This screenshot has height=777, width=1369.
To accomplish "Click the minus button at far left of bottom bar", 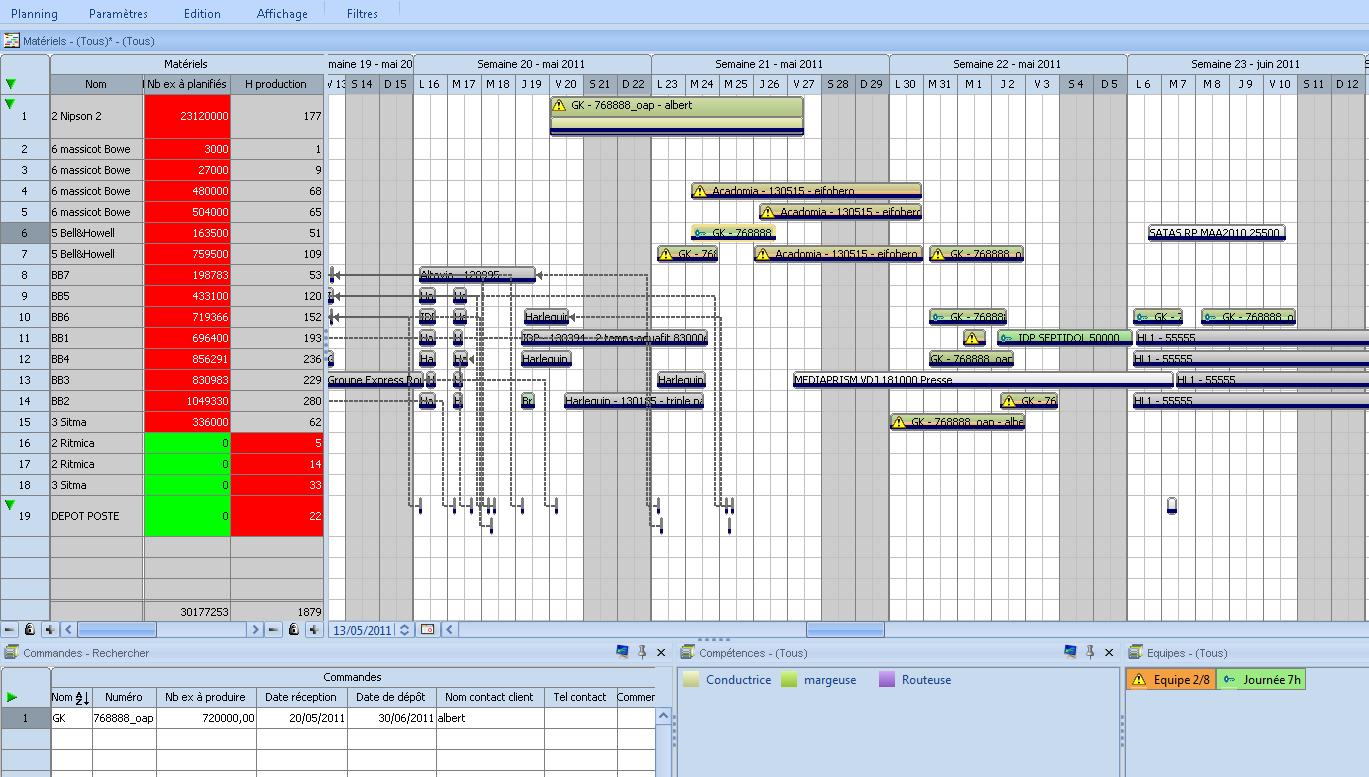I will click(10, 630).
